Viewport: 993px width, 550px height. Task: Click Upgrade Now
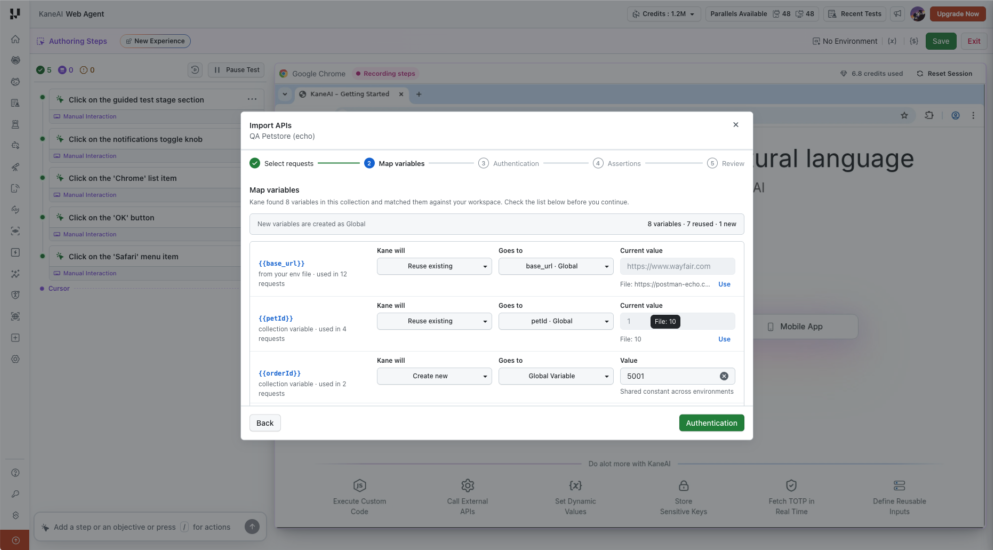coord(958,13)
